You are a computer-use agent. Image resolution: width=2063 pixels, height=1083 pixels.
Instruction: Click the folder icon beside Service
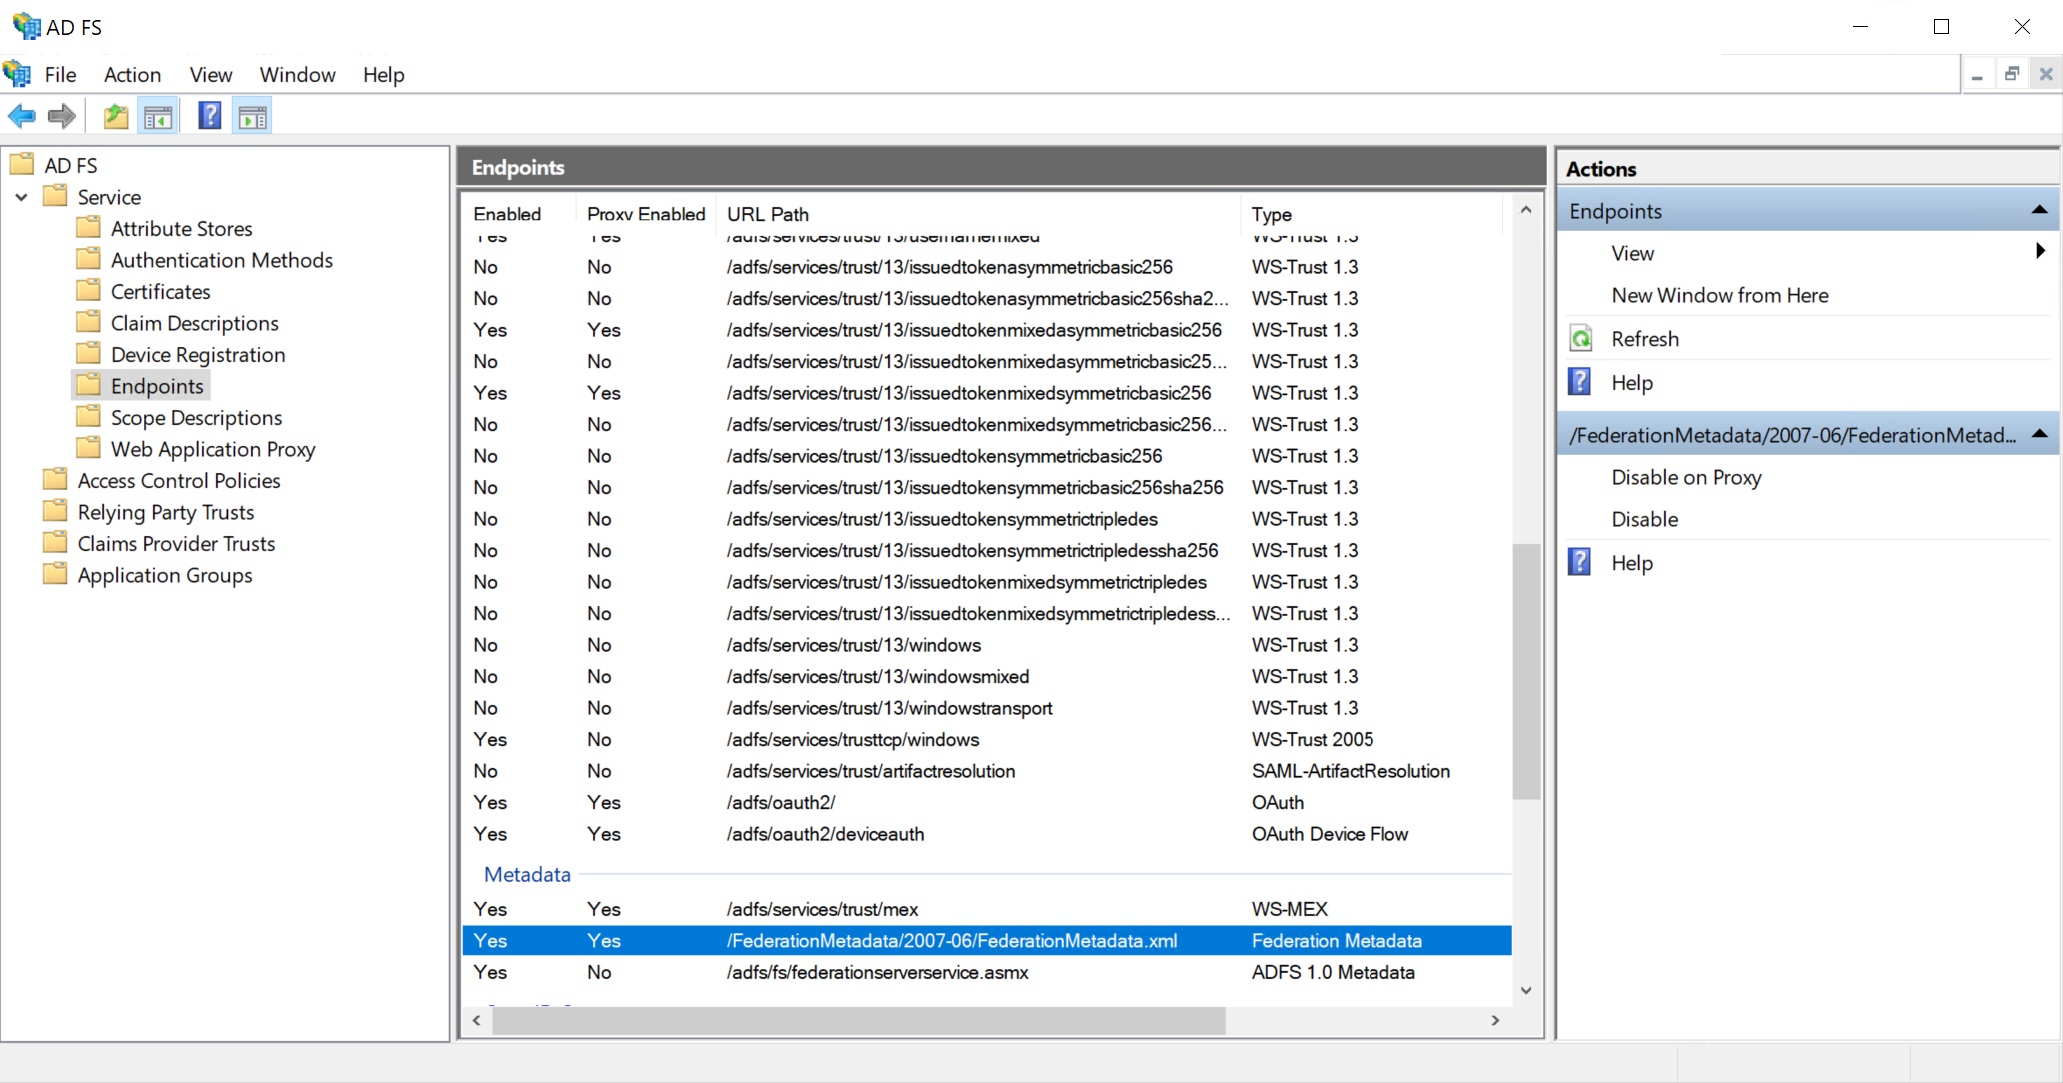55,196
